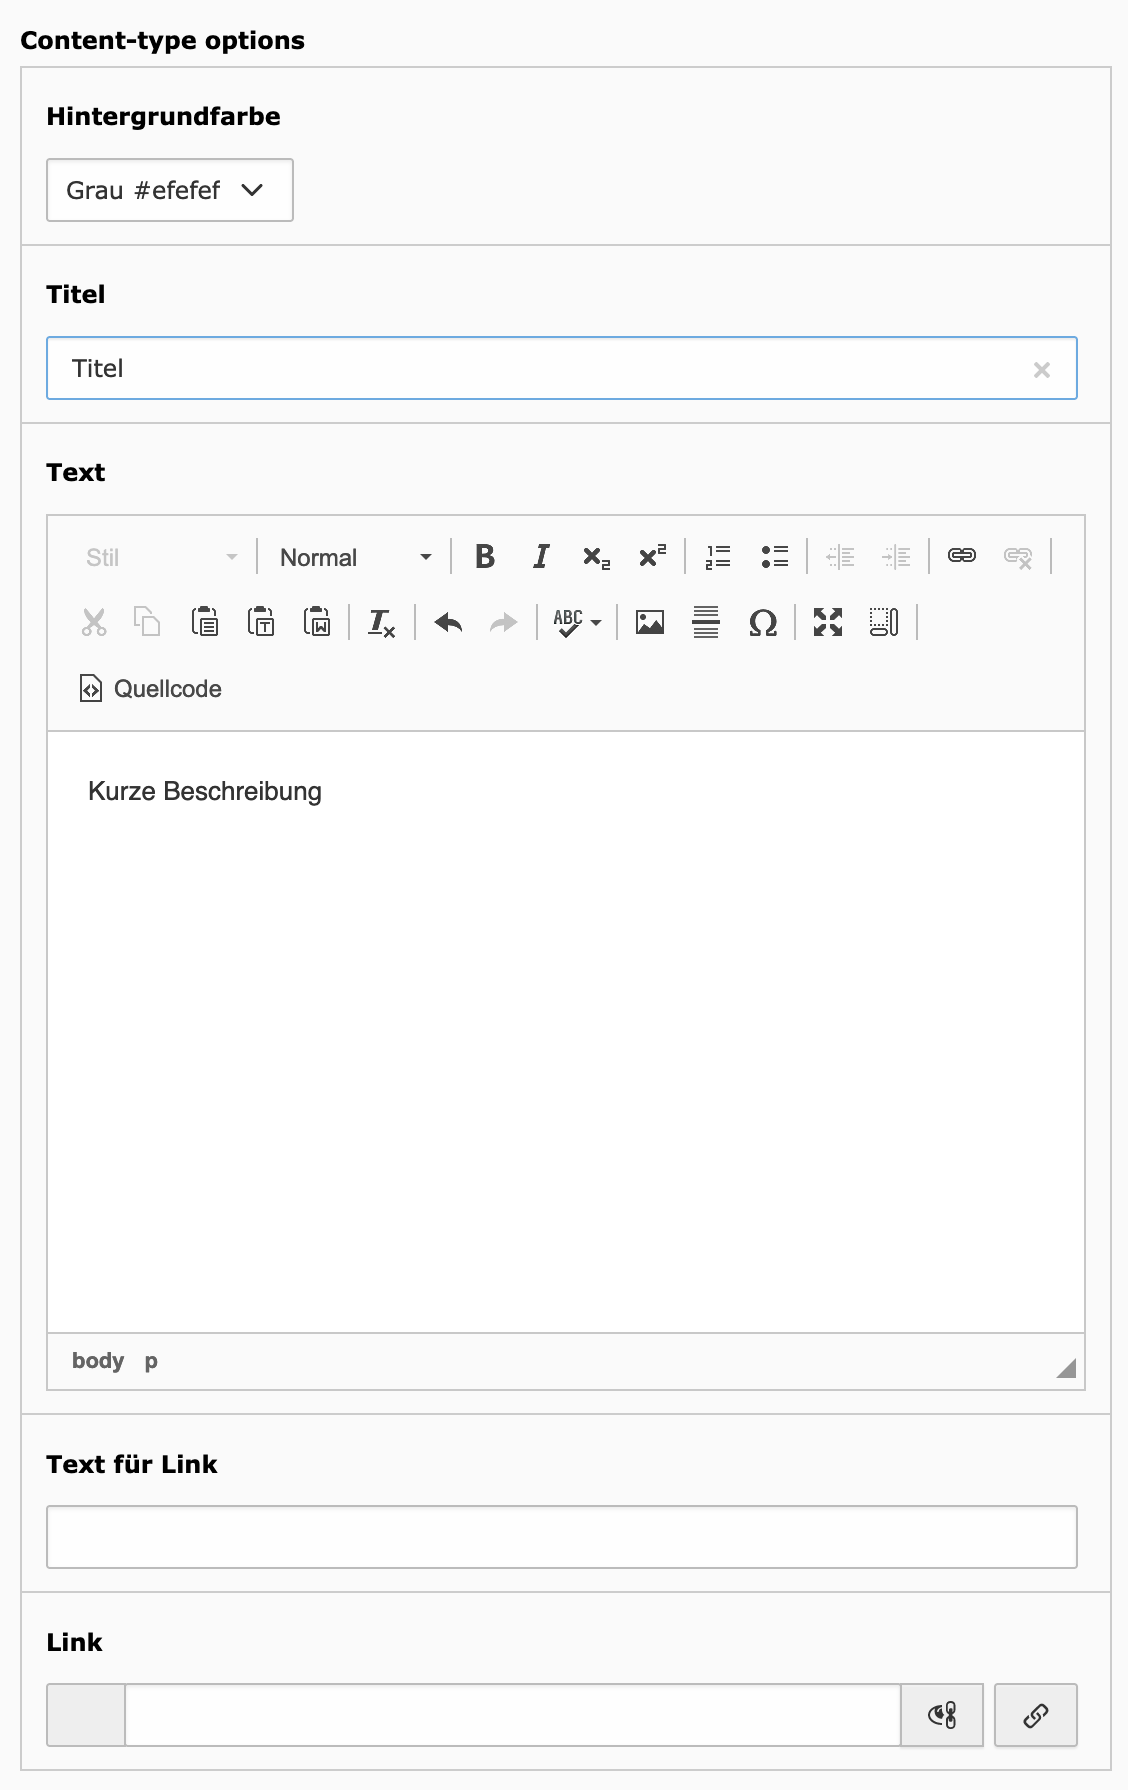
Task: Toggle show blocks in editor
Action: pos(884,623)
